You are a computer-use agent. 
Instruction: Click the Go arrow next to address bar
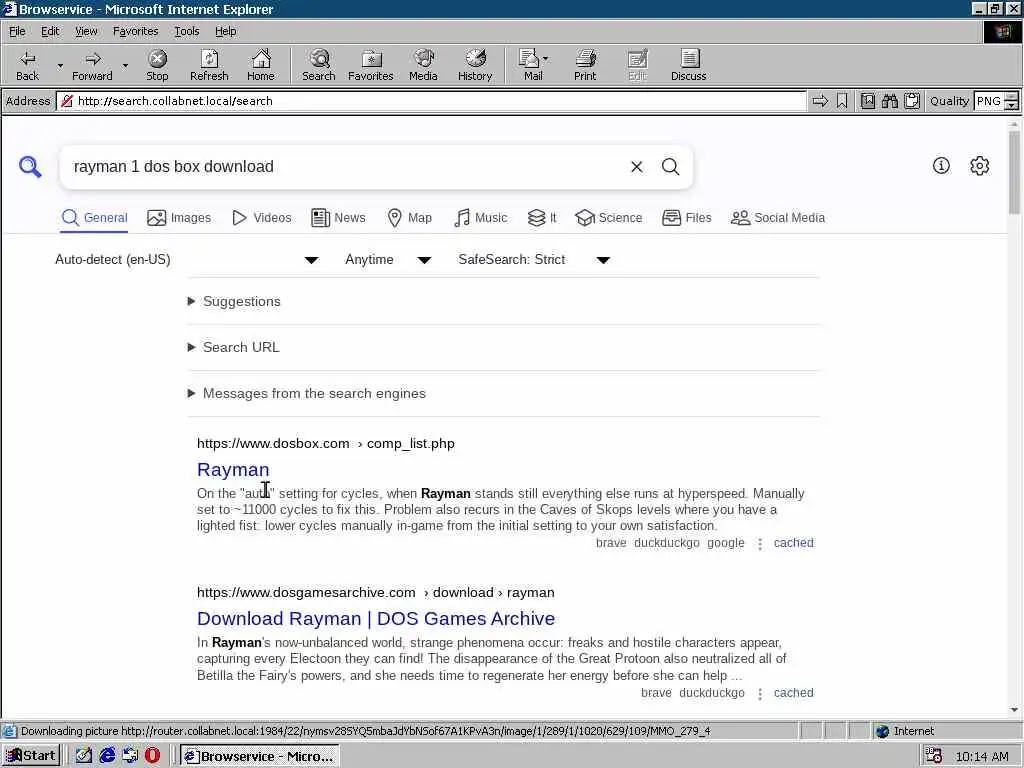coord(820,101)
